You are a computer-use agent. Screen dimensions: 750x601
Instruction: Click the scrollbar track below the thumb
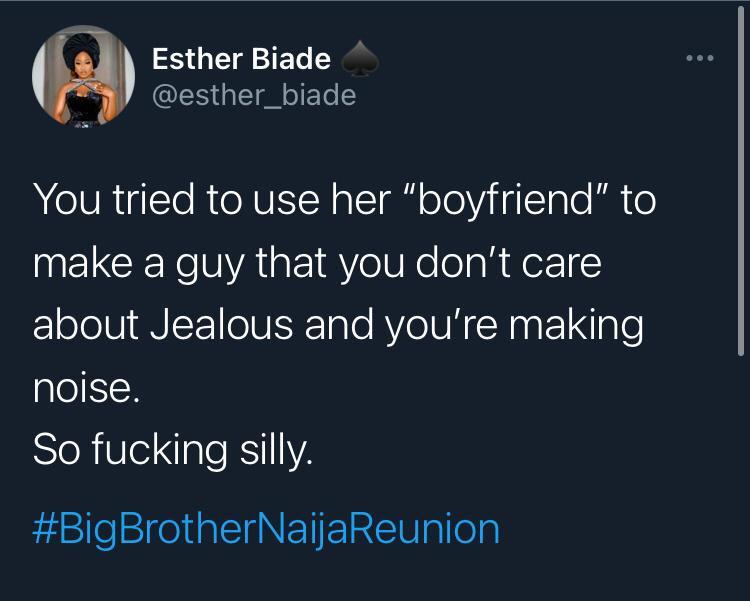click(x=741, y=479)
